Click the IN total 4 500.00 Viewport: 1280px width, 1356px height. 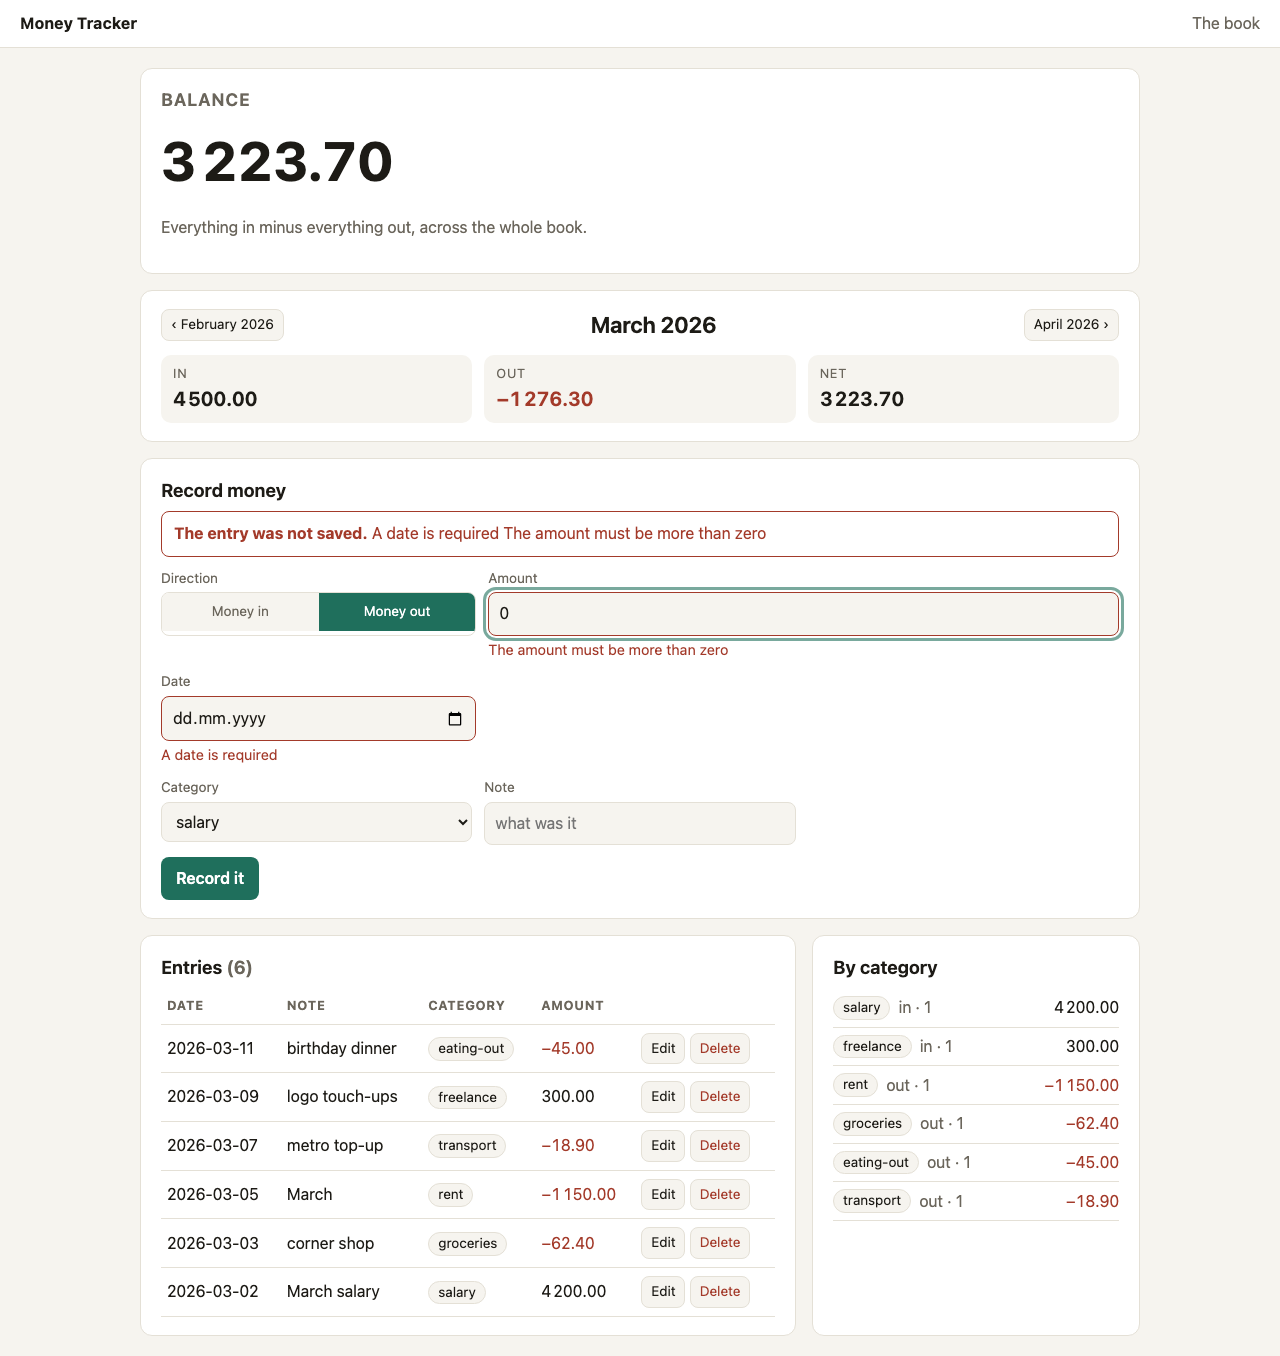pos(215,399)
